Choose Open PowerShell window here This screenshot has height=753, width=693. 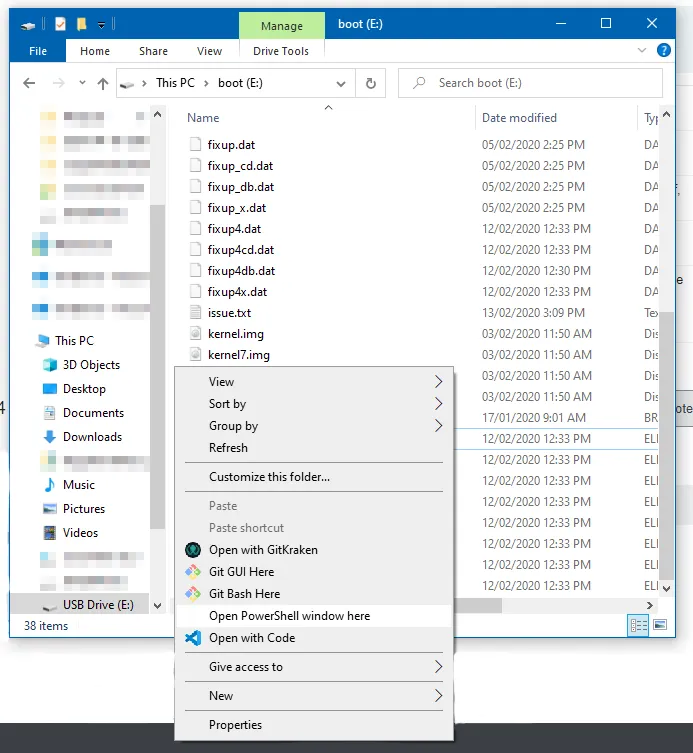[x=314, y=616]
